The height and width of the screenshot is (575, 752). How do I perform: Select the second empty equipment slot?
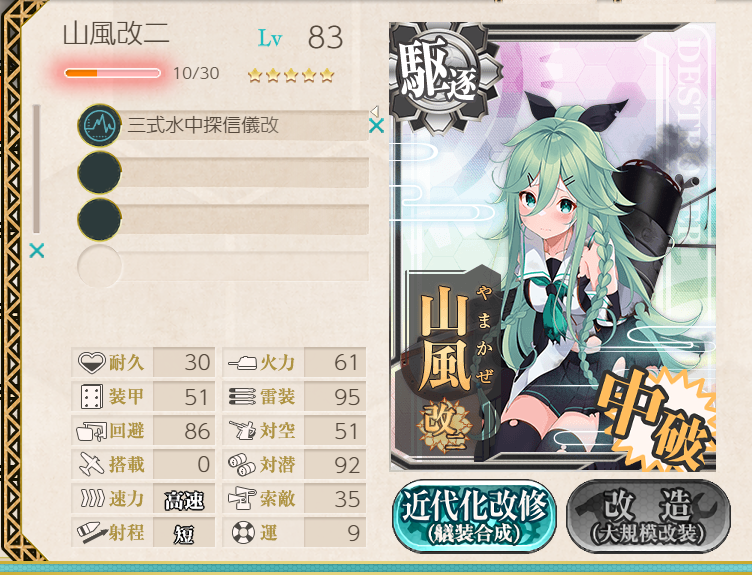(x=223, y=172)
